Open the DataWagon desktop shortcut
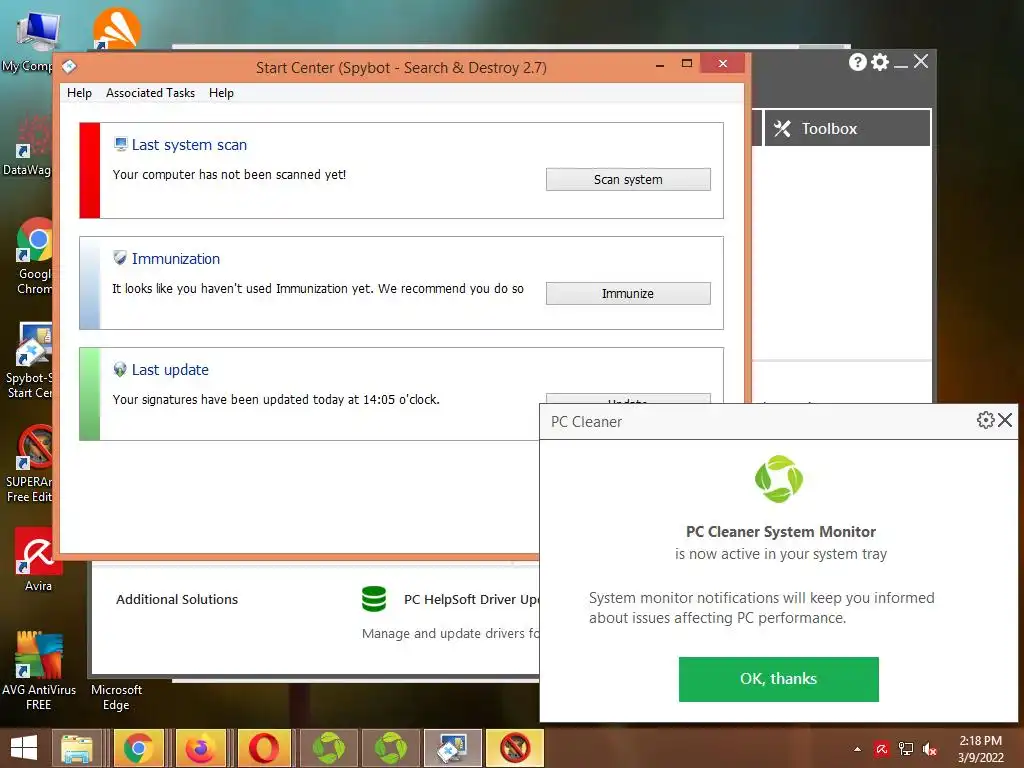Viewport: 1024px width, 768px height. point(27,145)
